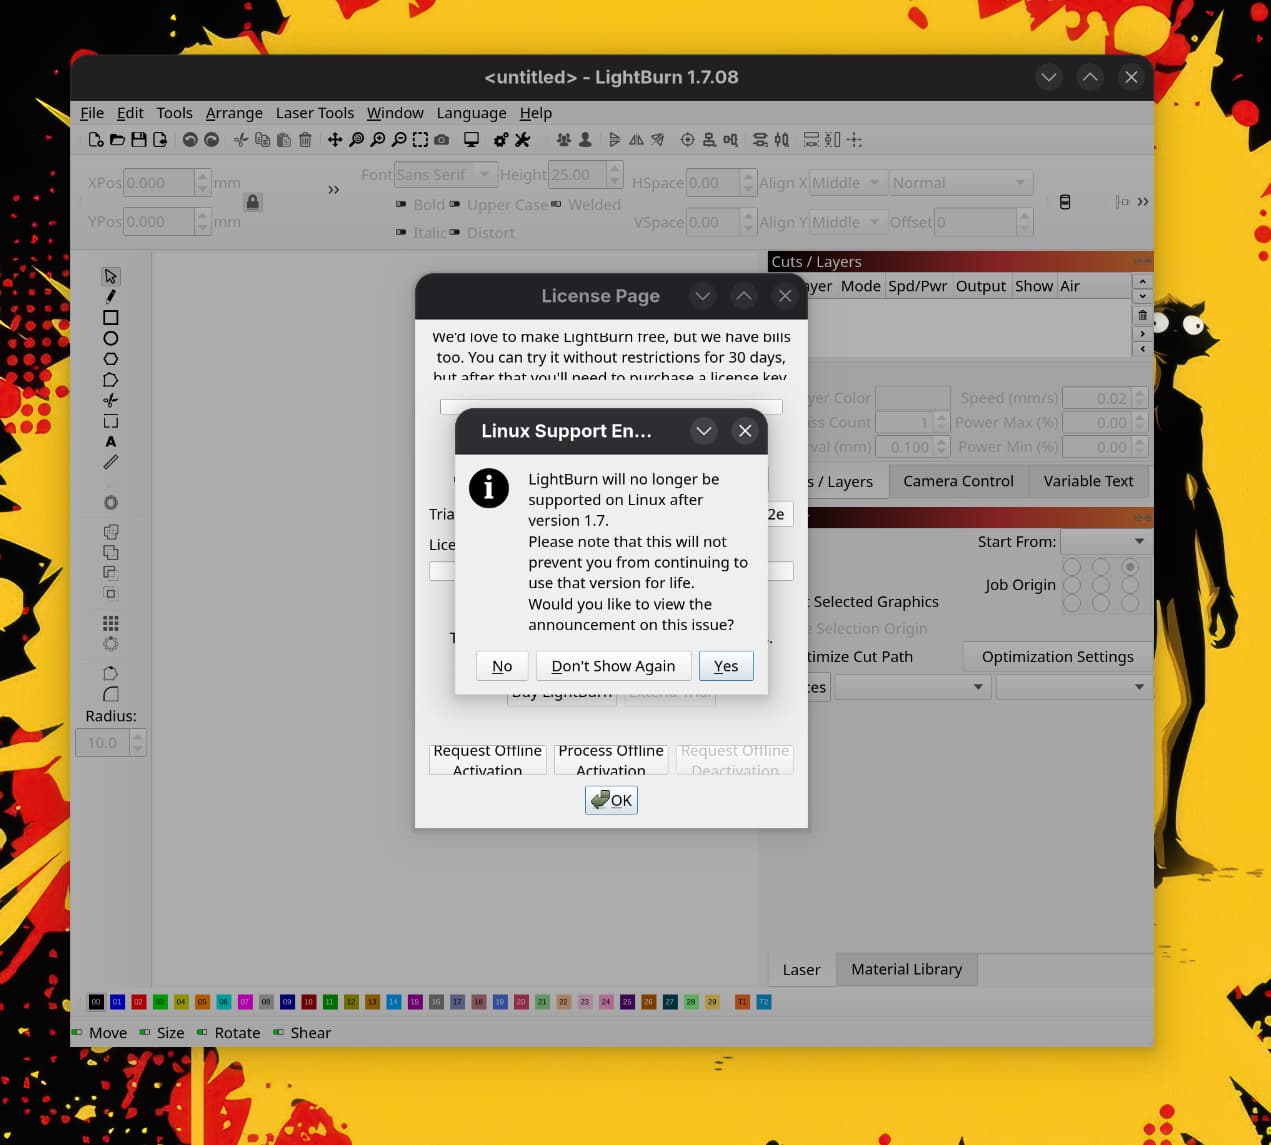Open the Edit menu
The width and height of the screenshot is (1271, 1145).
[130, 113]
